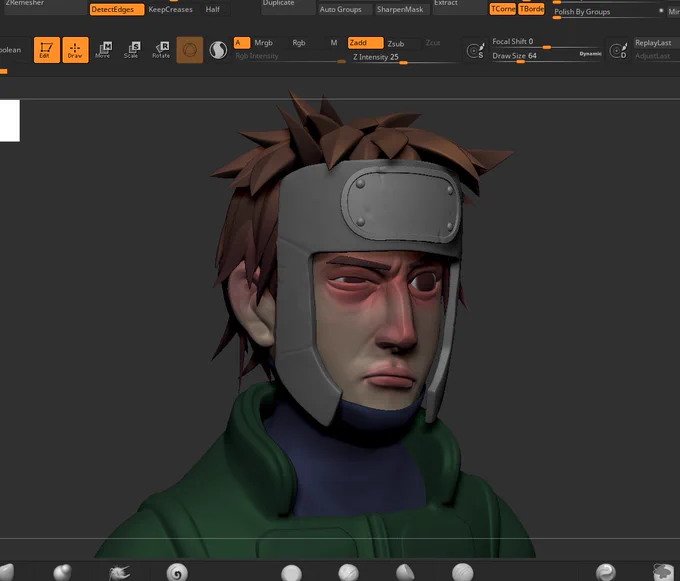Pick the spiral-pattern brush in bottom shelf

coord(177,572)
